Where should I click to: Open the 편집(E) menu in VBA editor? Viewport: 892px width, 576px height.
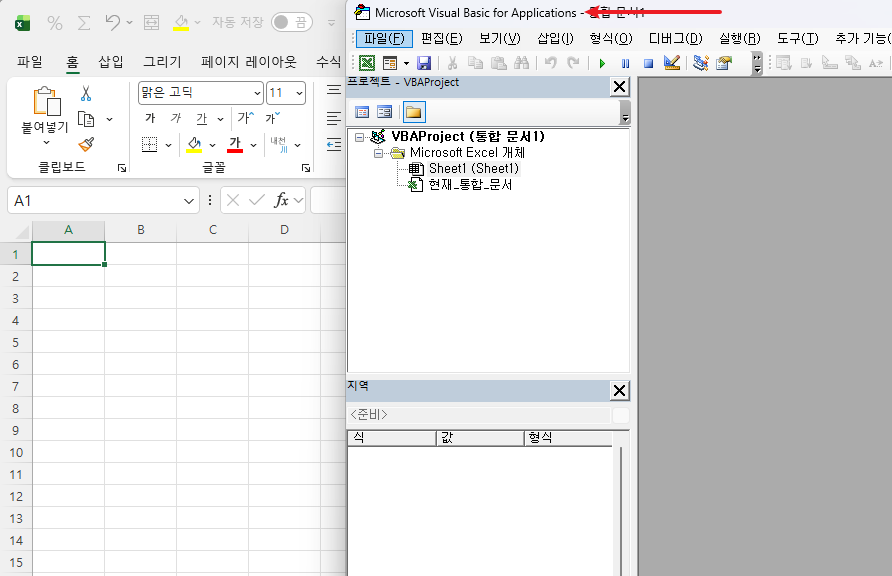click(441, 39)
